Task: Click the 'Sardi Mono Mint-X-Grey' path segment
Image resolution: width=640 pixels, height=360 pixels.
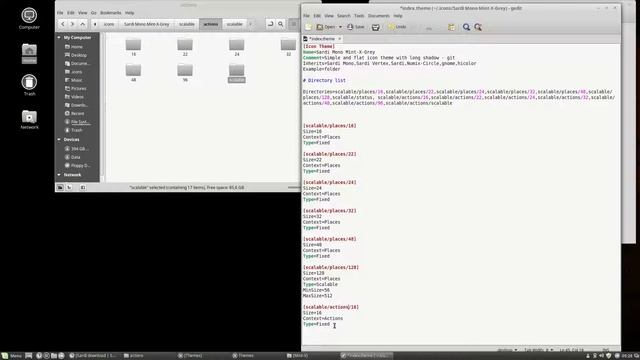Action: coord(147,24)
